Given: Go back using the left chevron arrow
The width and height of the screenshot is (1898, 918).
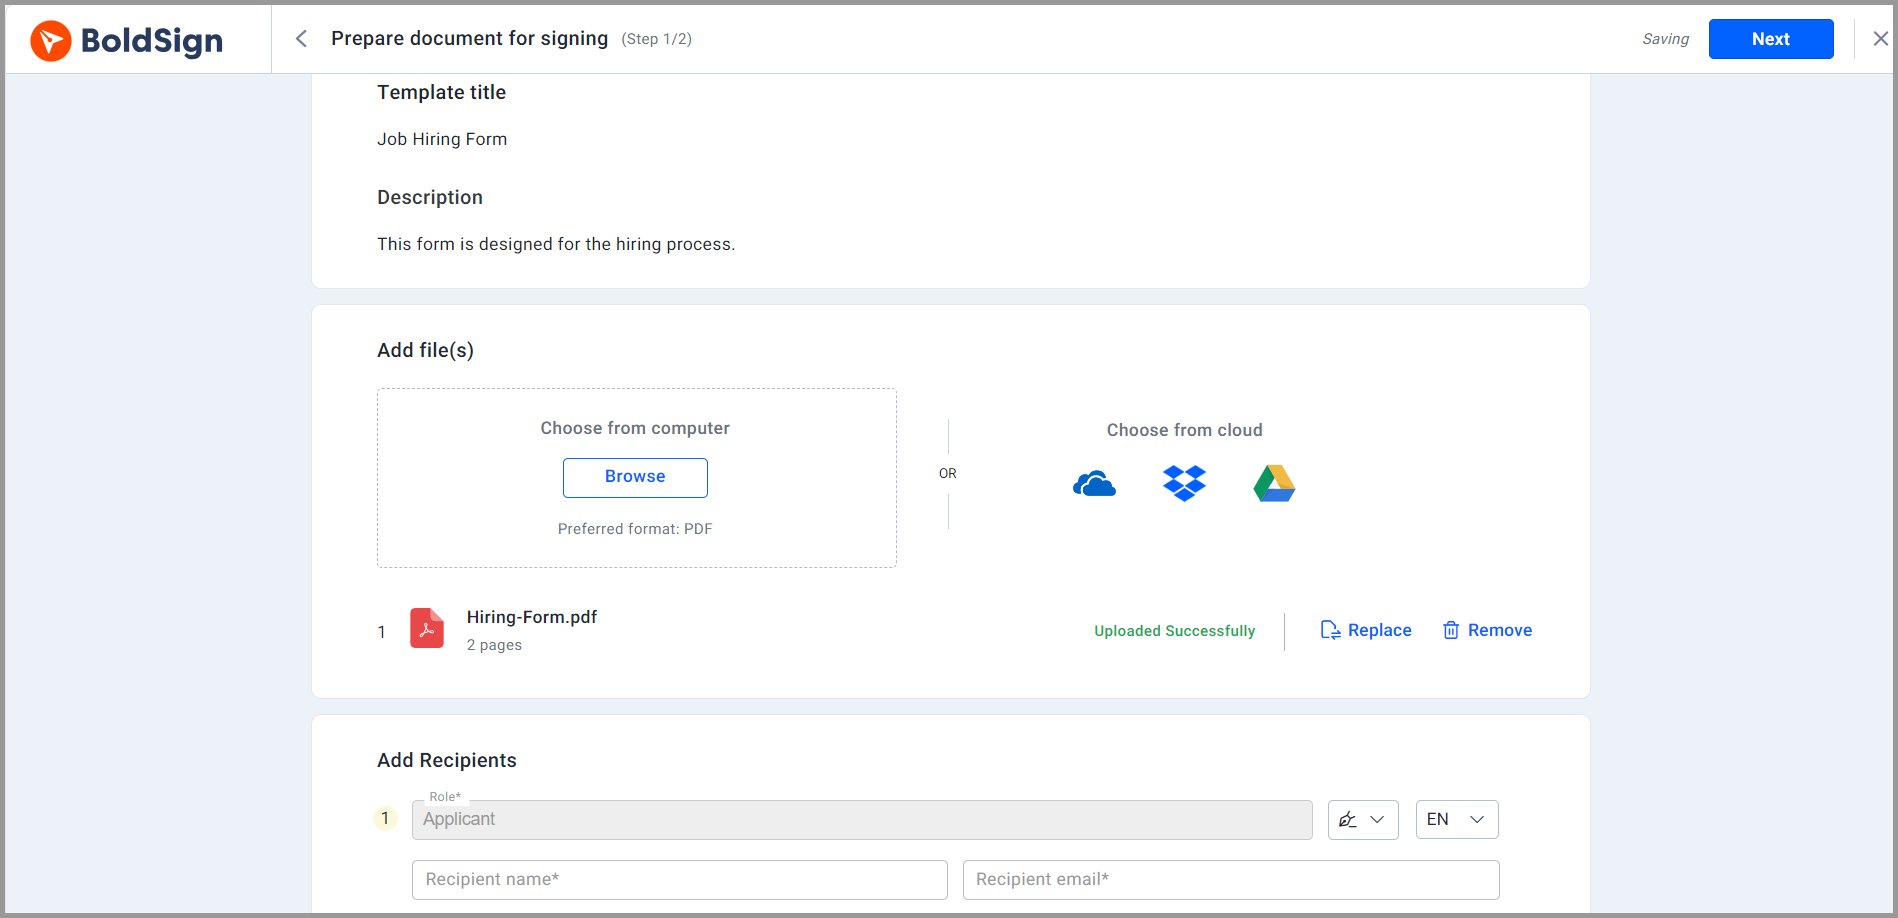Looking at the screenshot, I should (300, 38).
